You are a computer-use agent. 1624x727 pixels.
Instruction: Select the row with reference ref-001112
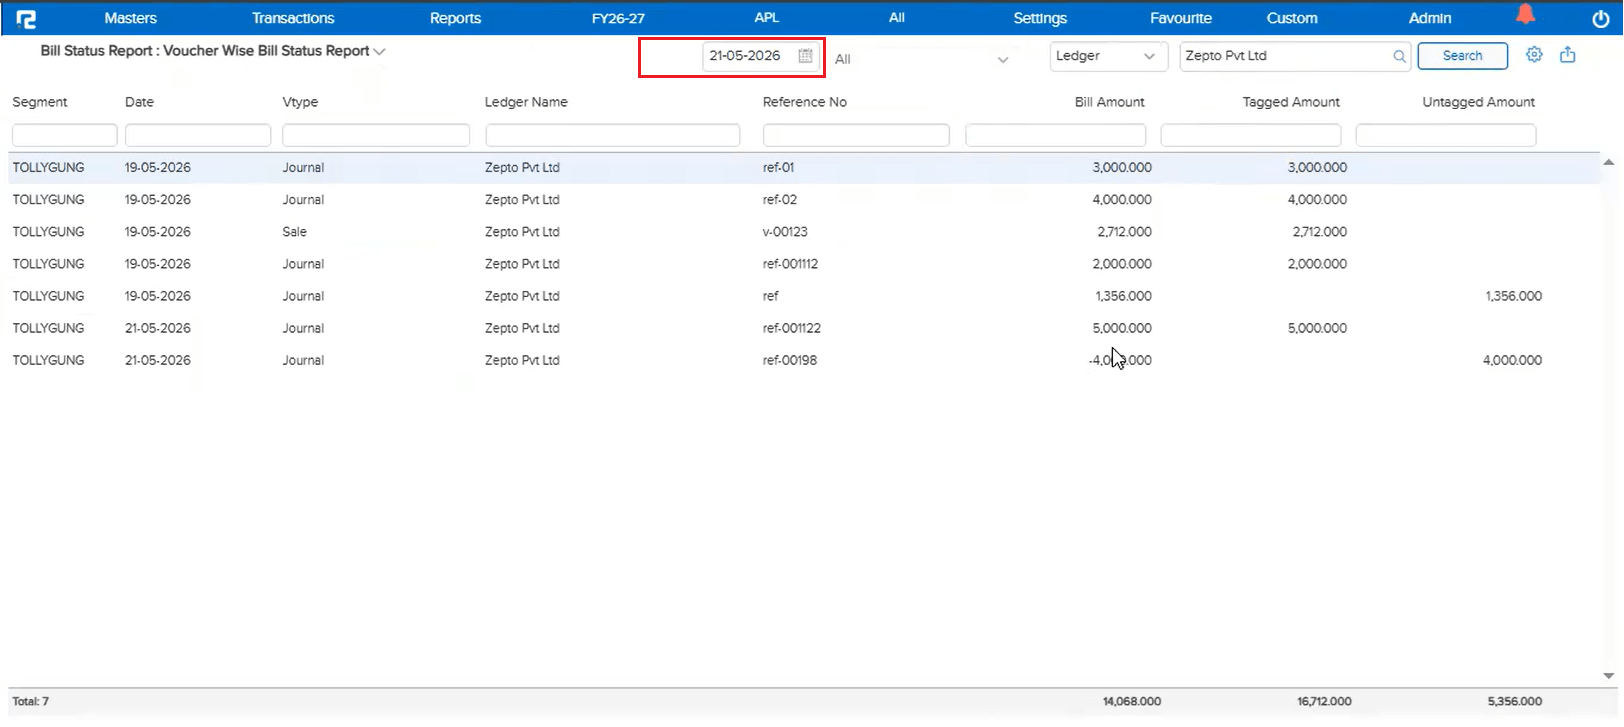[x=805, y=264]
